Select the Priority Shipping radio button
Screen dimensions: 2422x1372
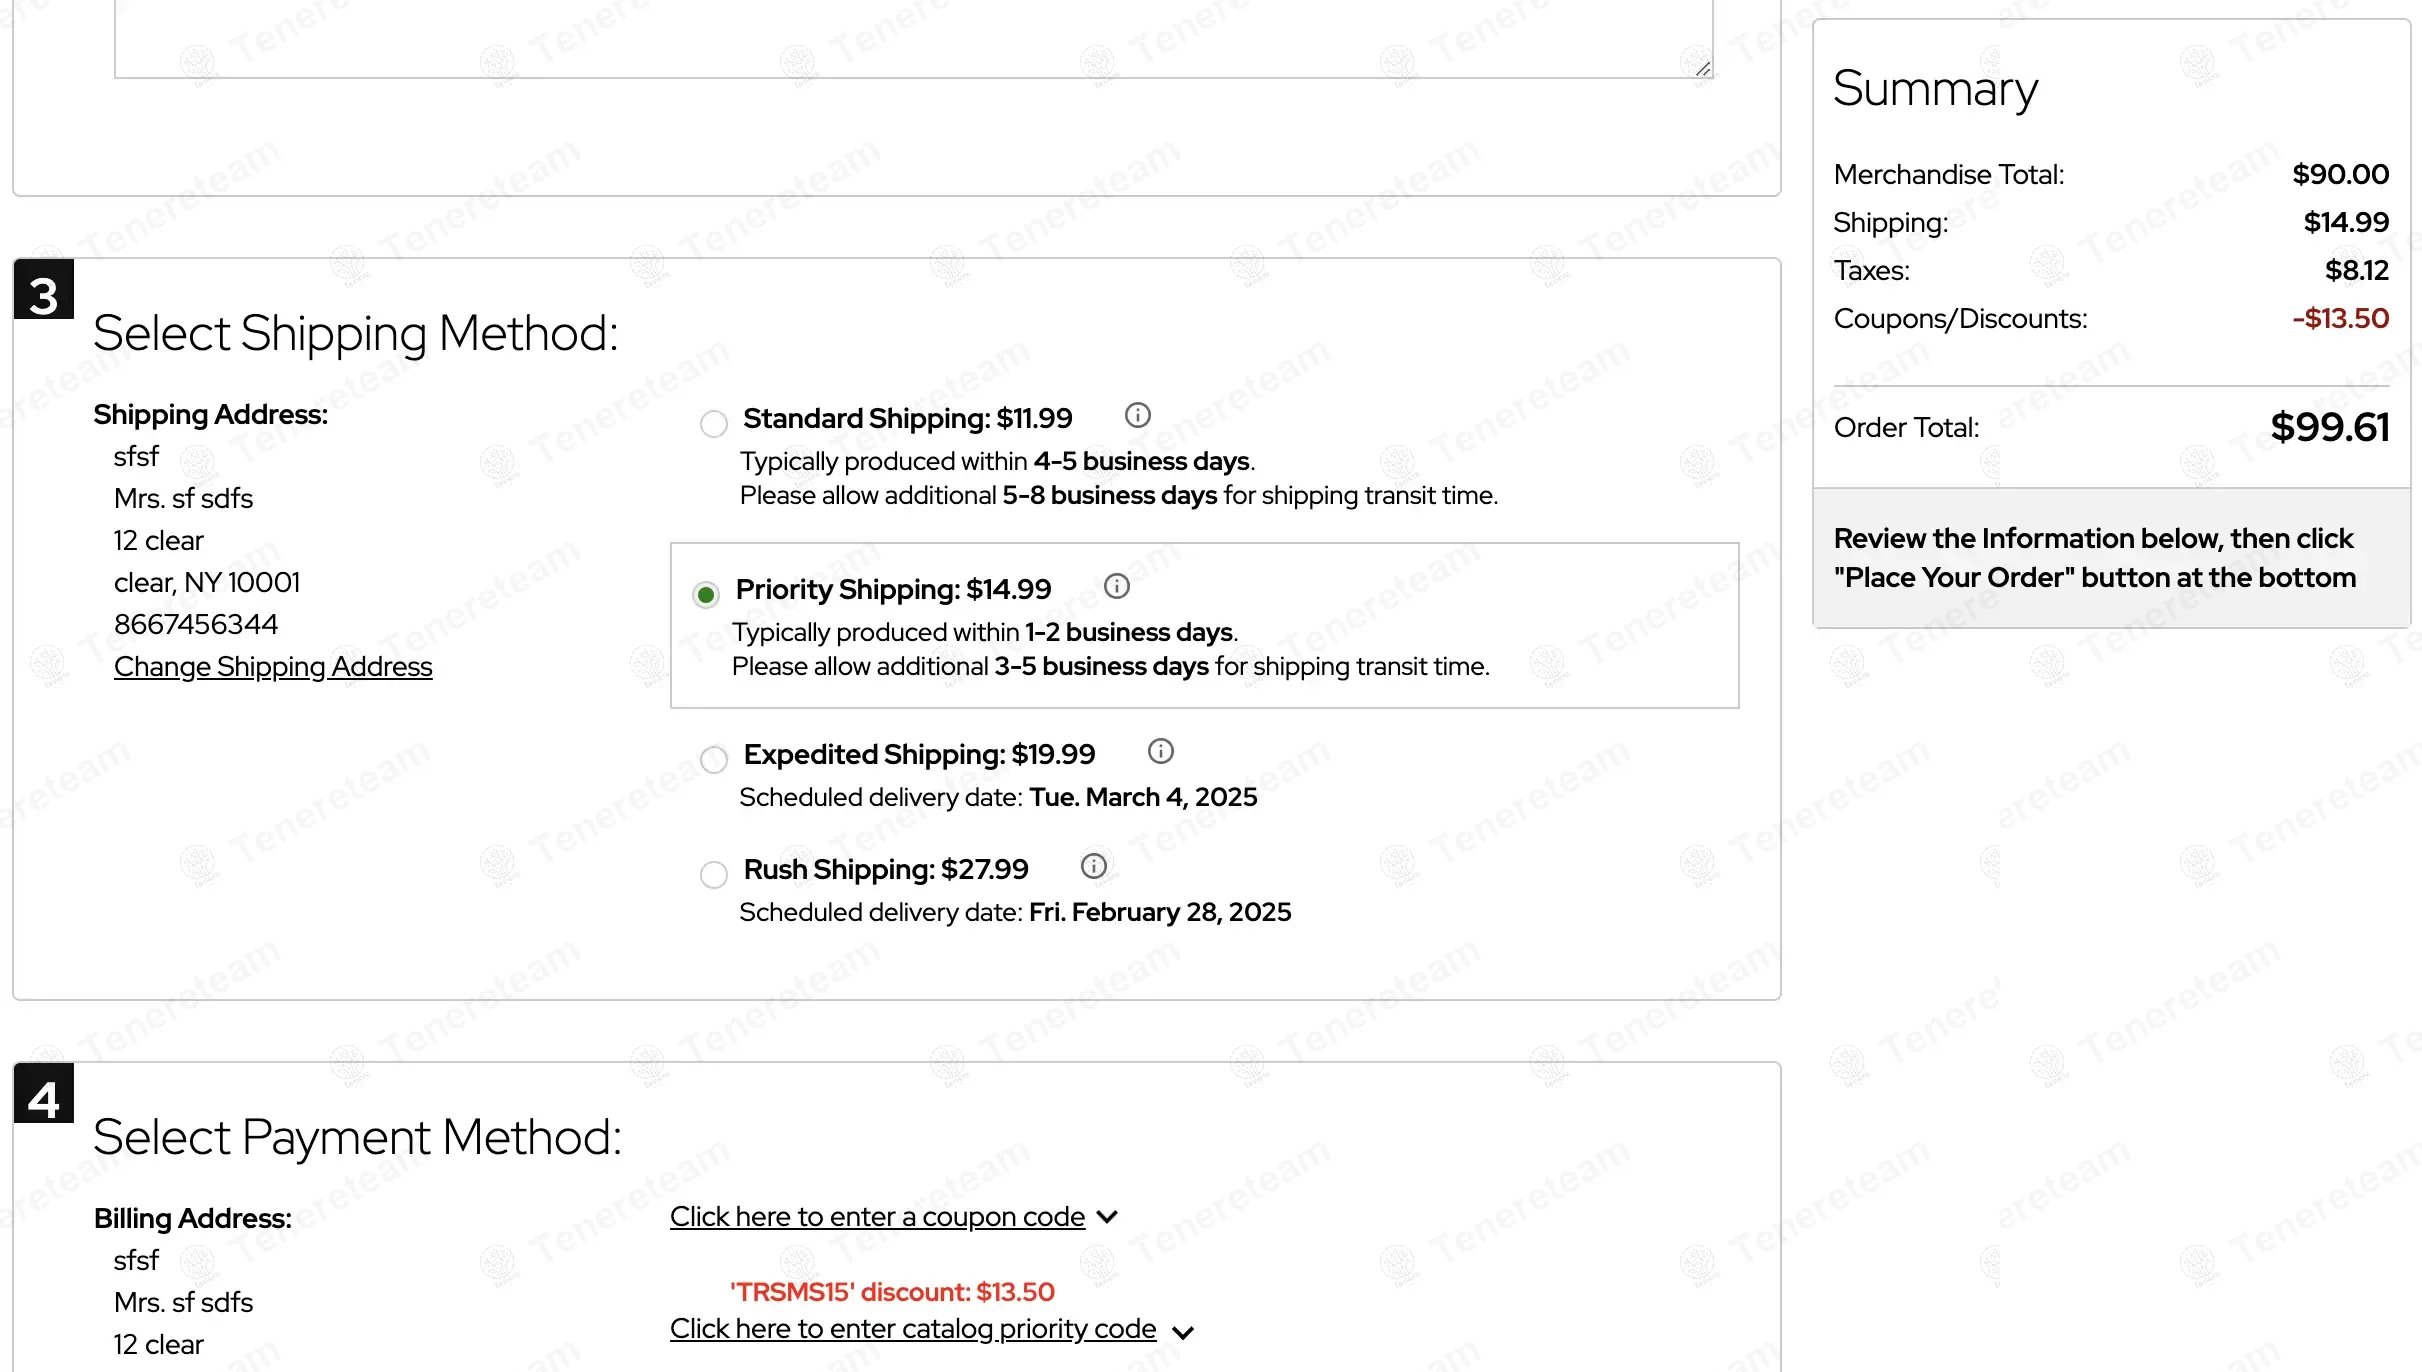click(x=706, y=596)
